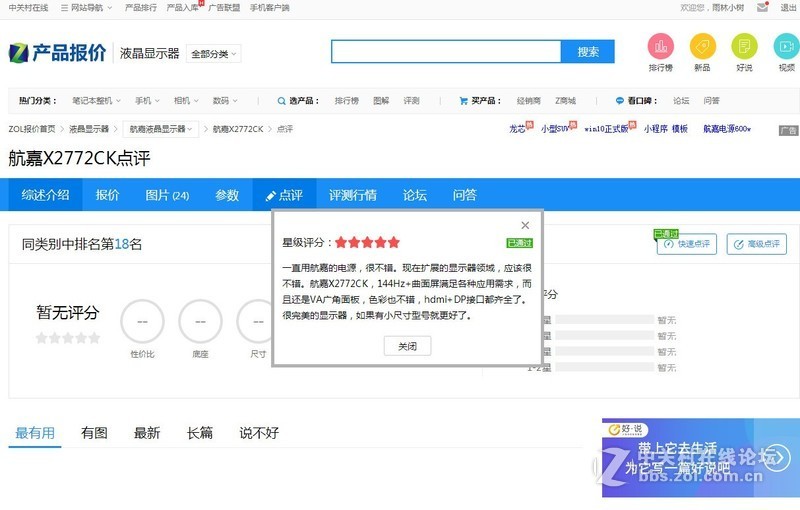Click the arrow circle on 好说 banner
Image resolution: width=800 pixels, height=510 pixels.
coord(777,457)
